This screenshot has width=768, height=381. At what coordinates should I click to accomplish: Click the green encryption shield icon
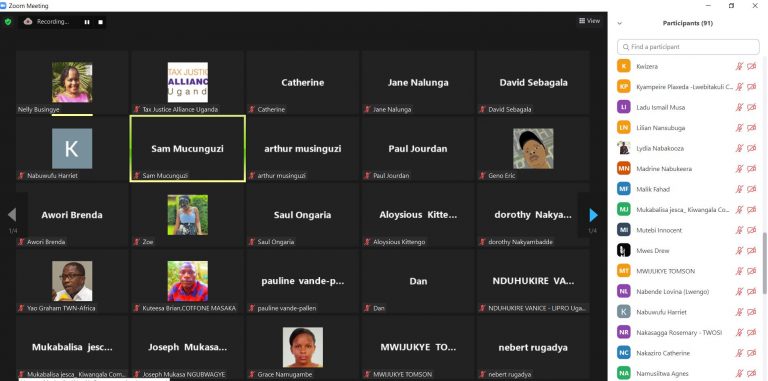[8, 22]
